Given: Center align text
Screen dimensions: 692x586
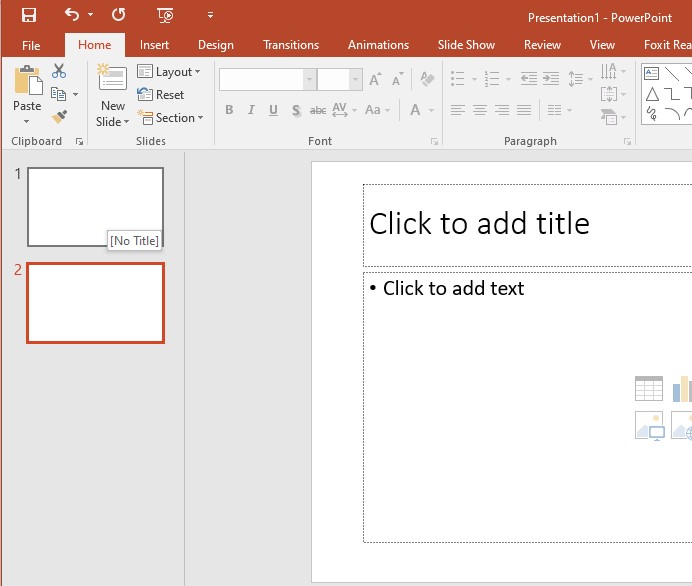Looking at the screenshot, I should click(x=480, y=110).
